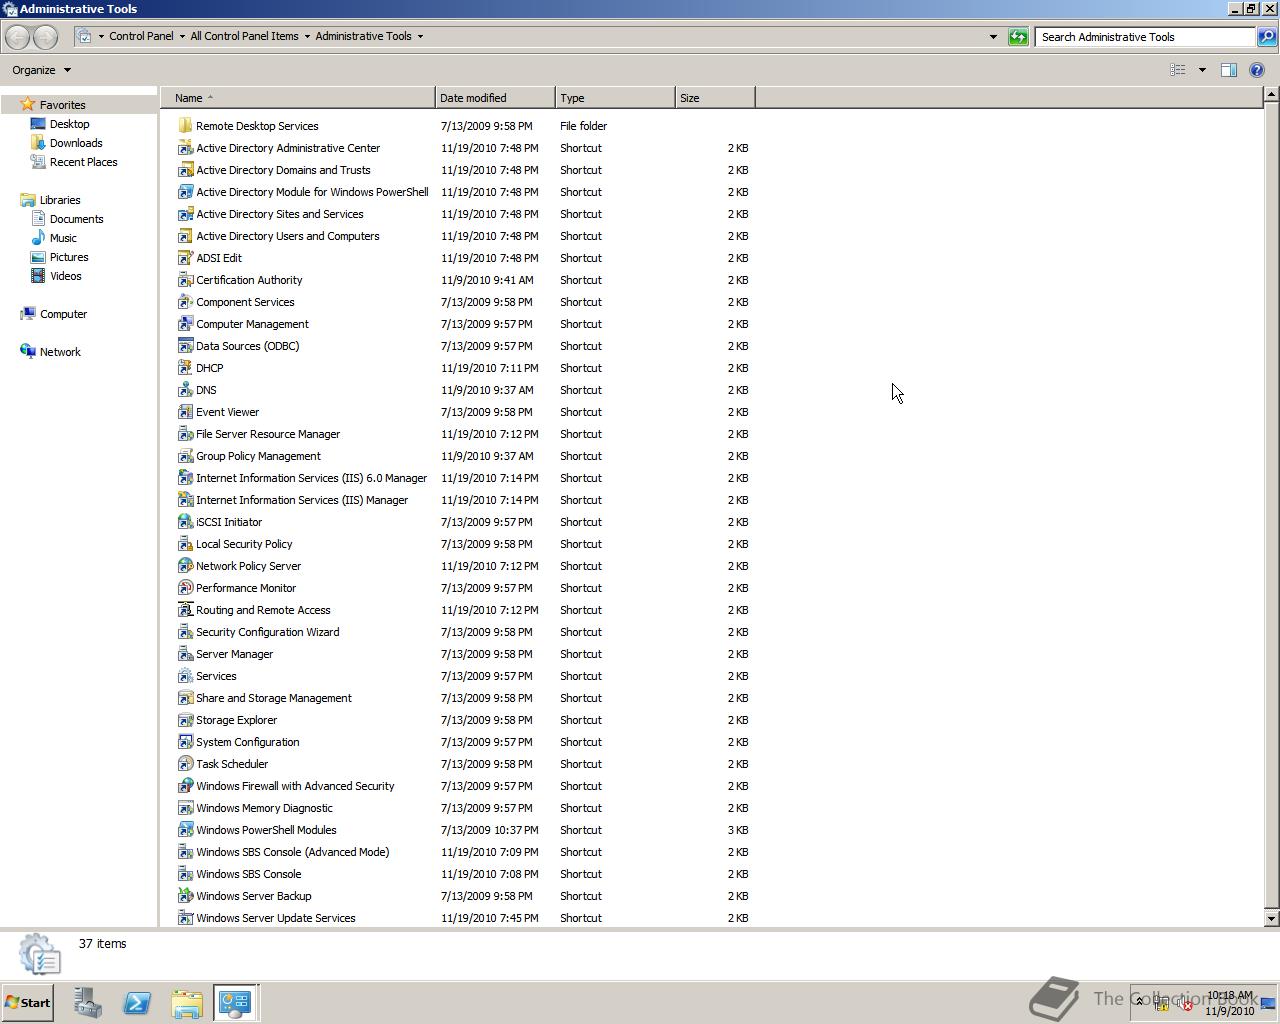Sort by the Size column header

(x=715, y=98)
